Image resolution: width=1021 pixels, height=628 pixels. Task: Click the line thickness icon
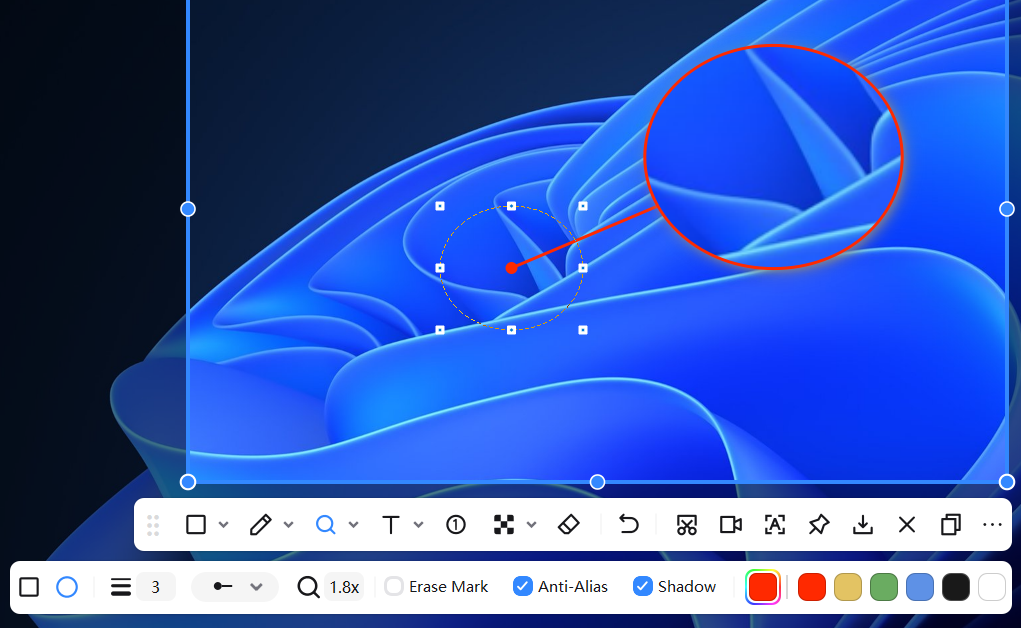120,587
